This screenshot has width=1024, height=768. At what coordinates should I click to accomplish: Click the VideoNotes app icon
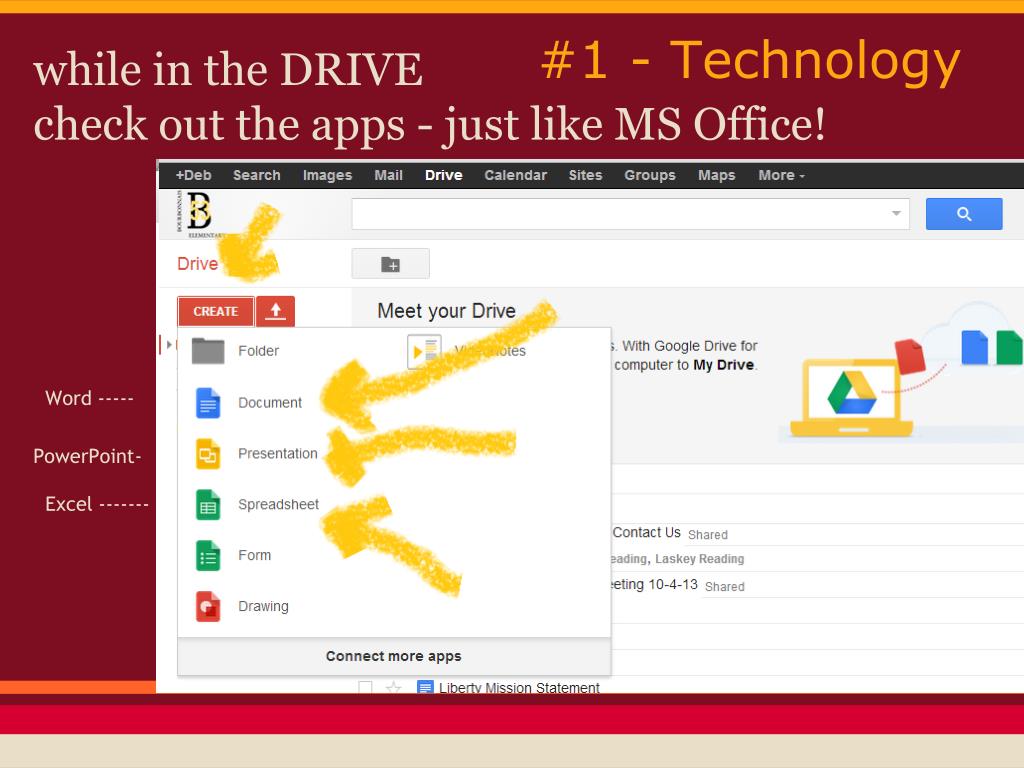coord(424,351)
